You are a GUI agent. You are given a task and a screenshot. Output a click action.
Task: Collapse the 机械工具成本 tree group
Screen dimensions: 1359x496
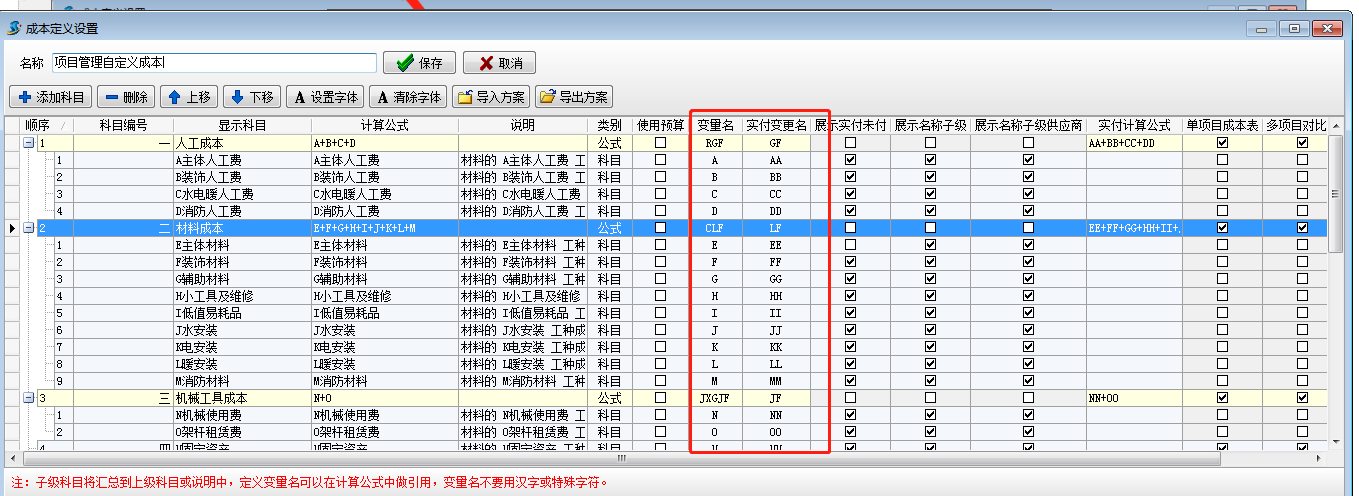click(29, 398)
